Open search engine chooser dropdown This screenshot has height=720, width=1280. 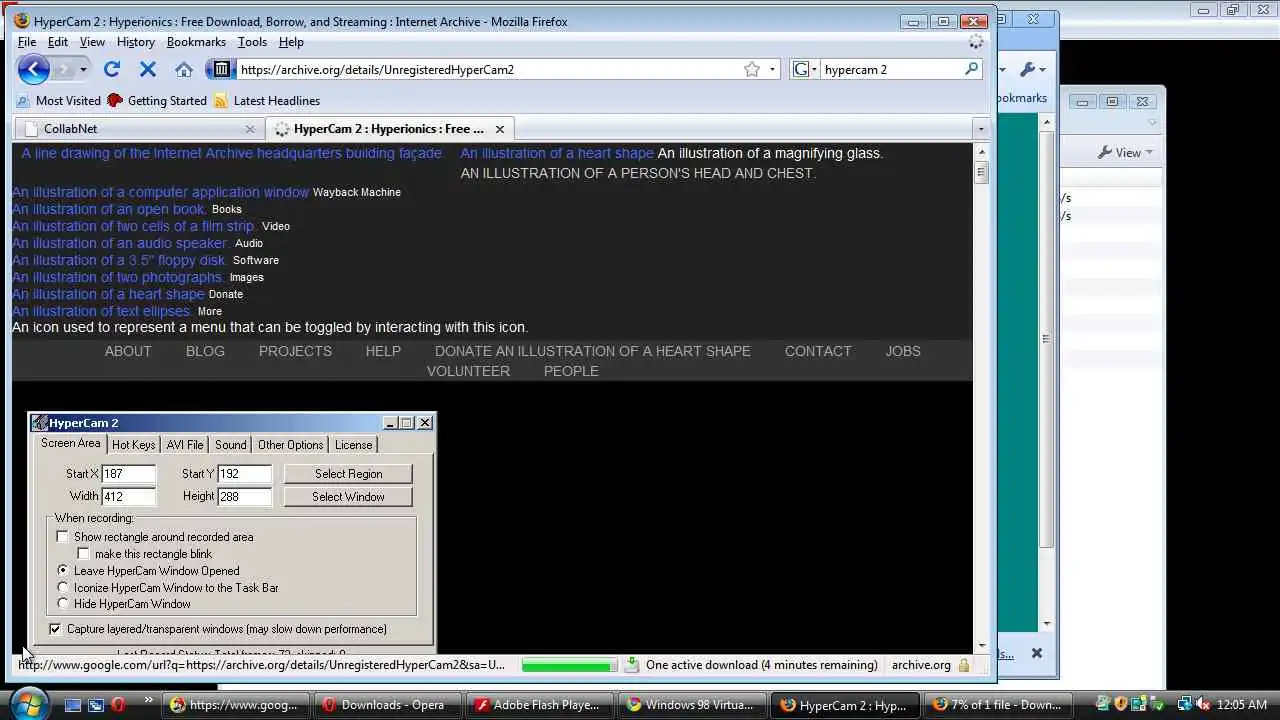pos(805,69)
